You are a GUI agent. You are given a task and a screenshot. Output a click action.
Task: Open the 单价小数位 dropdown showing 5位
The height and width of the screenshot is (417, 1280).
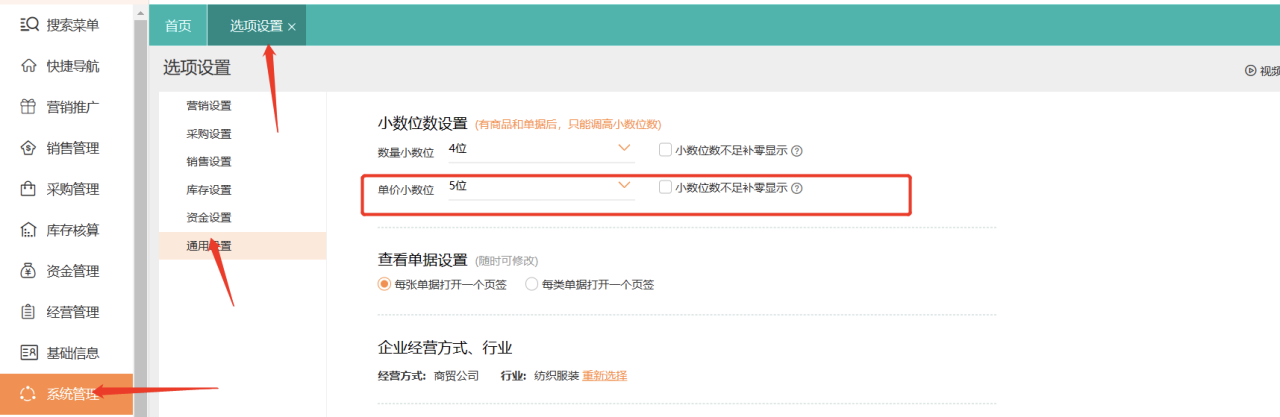tap(540, 186)
